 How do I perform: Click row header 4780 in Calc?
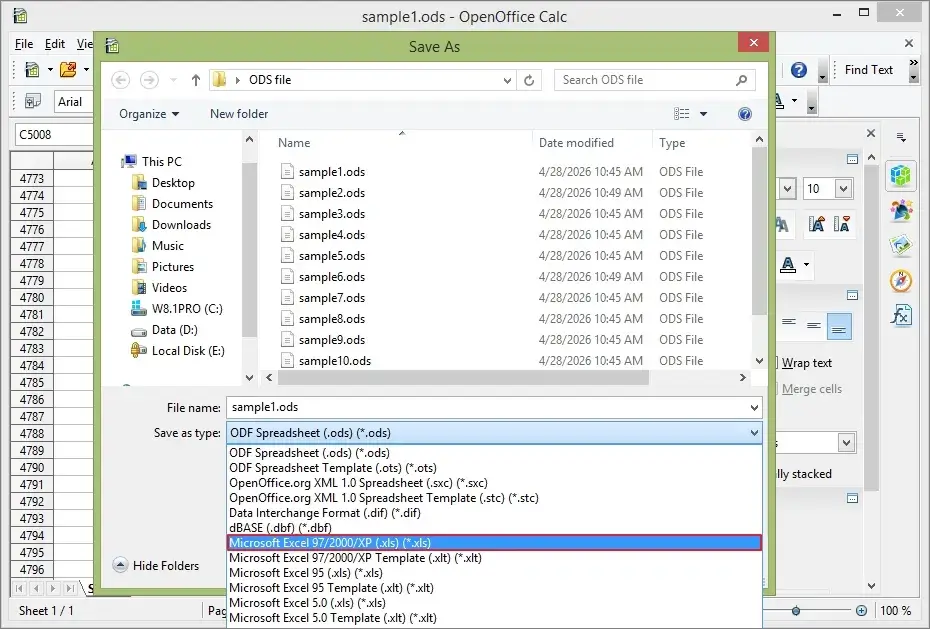[31, 298]
